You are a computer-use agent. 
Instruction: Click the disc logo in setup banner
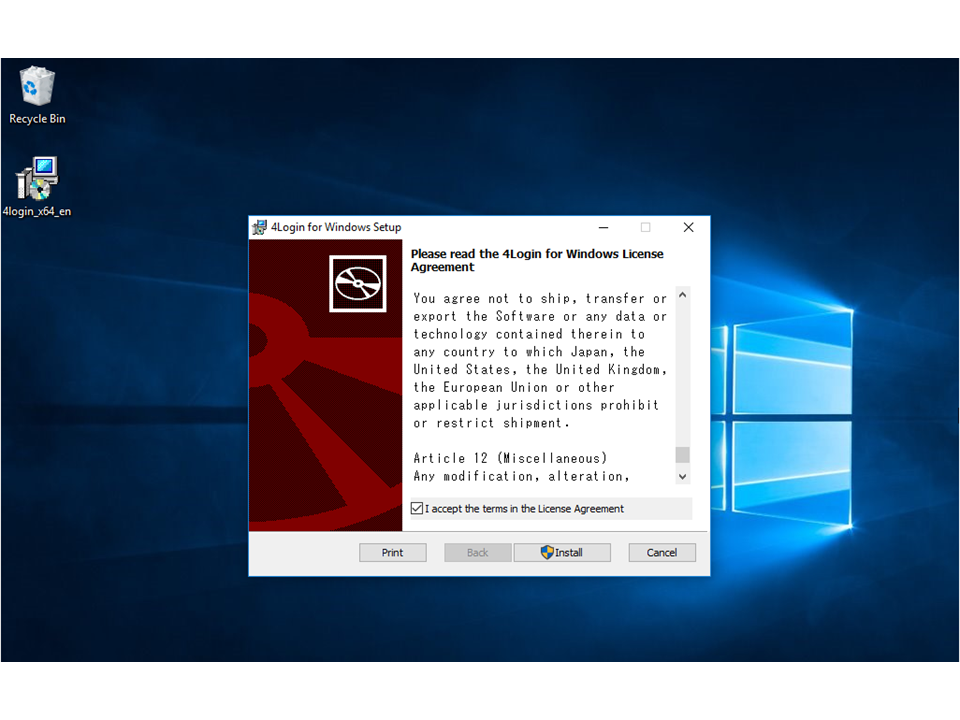click(x=358, y=283)
